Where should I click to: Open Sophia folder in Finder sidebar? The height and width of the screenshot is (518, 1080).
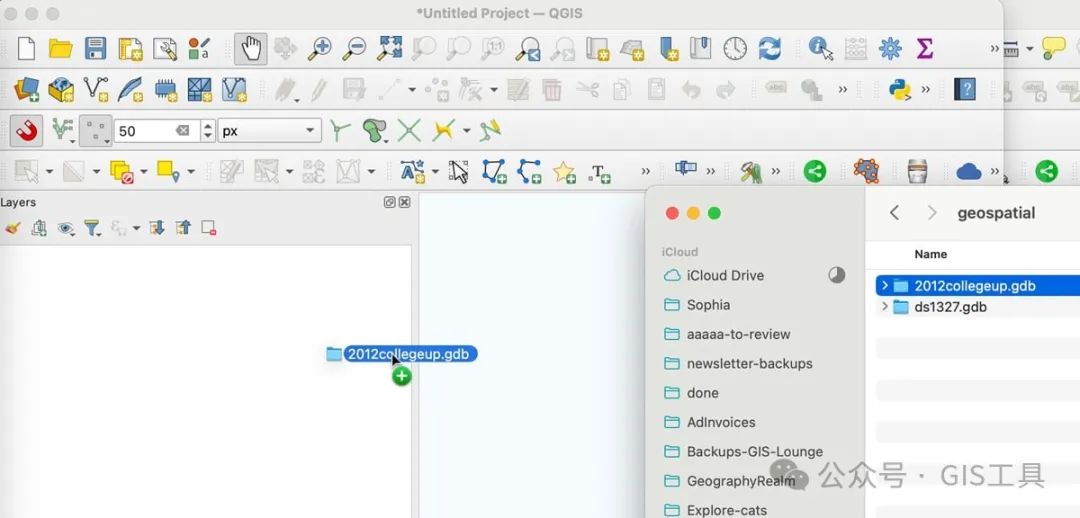point(697,304)
